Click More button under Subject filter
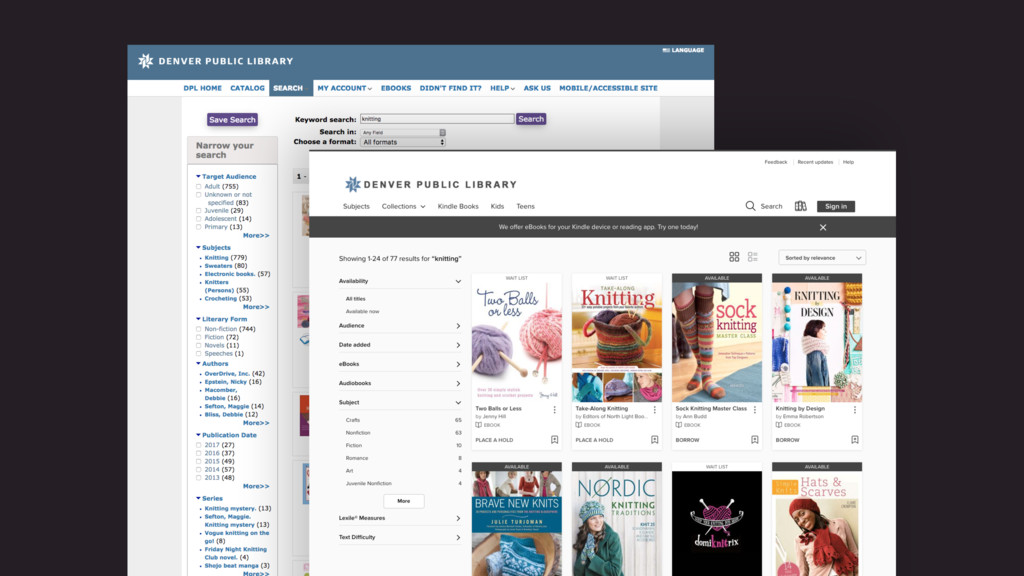Viewport: 1024px width, 576px height. (404, 501)
